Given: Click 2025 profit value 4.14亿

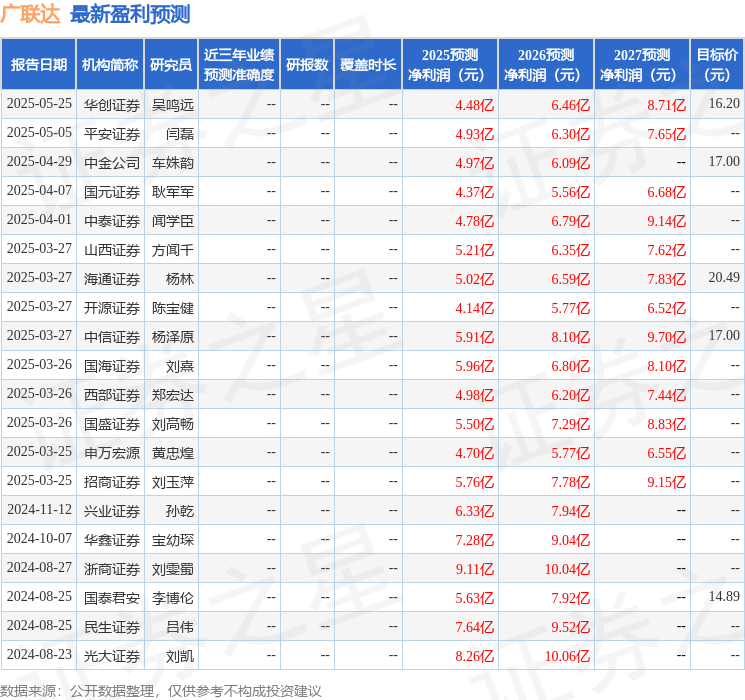Looking at the screenshot, I should tap(475, 308).
